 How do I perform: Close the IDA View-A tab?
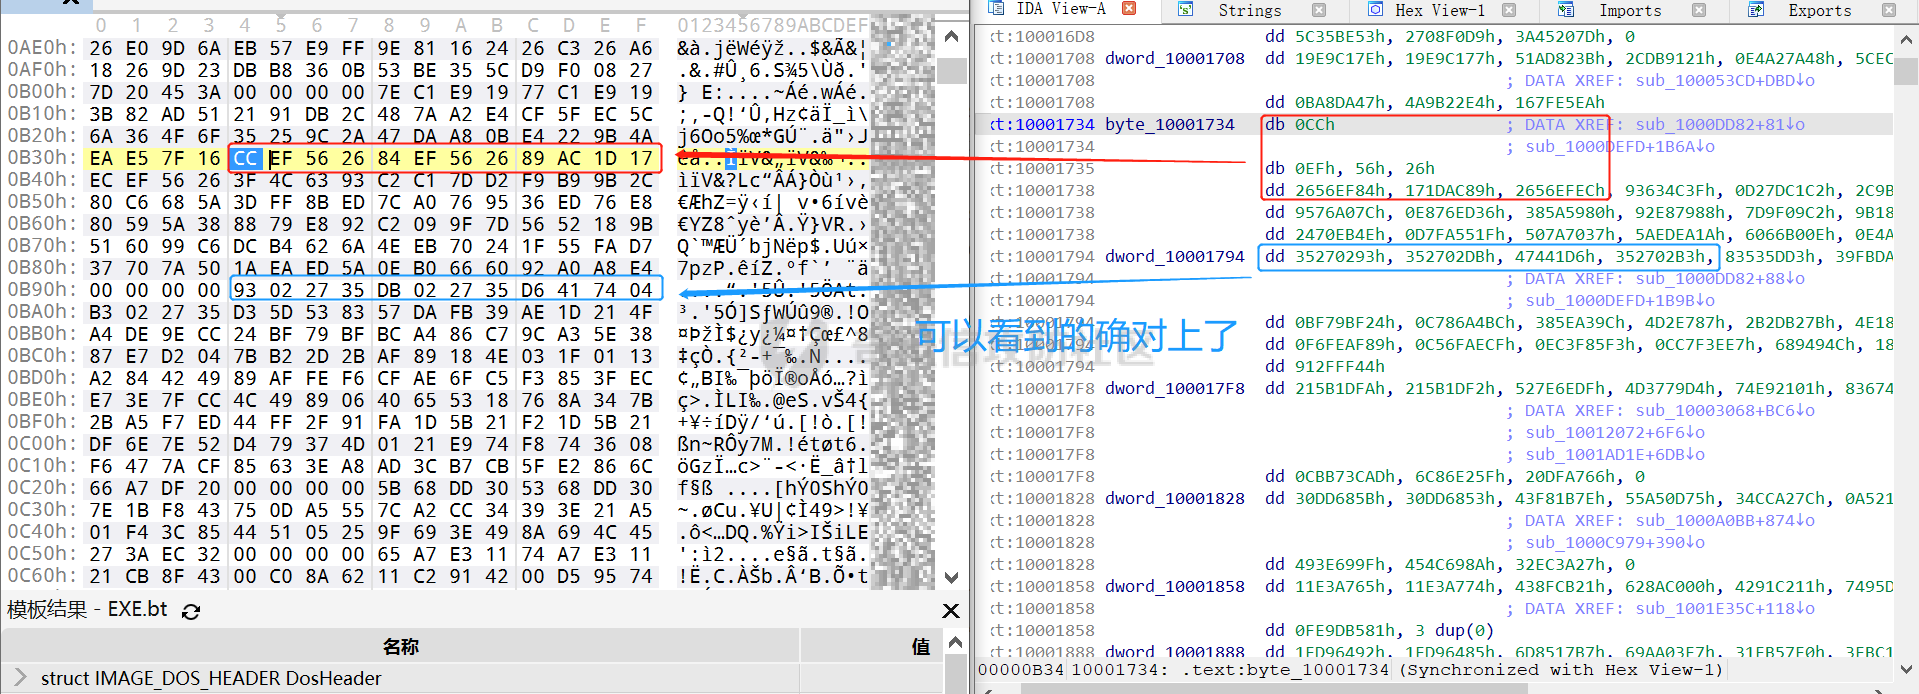1129,9
